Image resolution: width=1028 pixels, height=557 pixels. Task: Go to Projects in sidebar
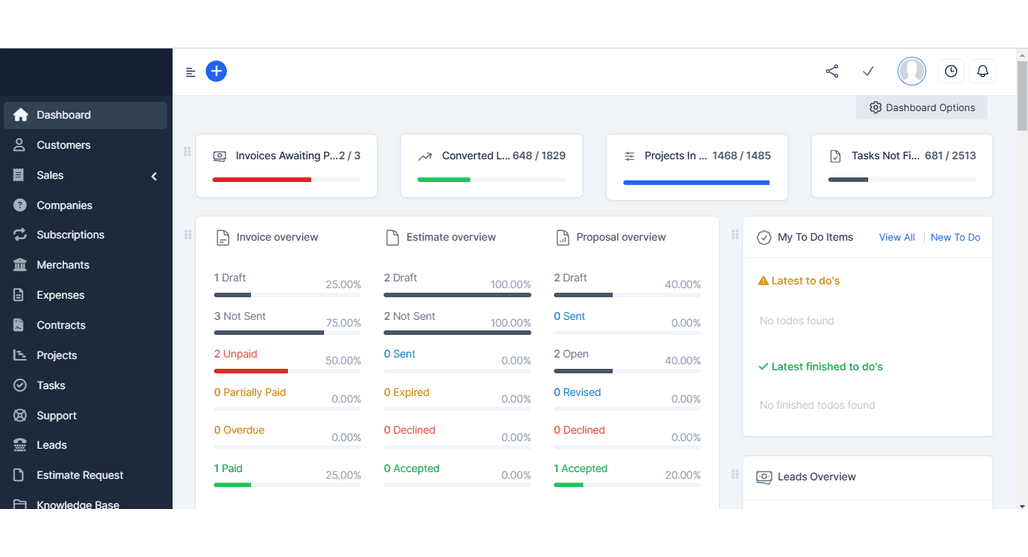tap(56, 355)
